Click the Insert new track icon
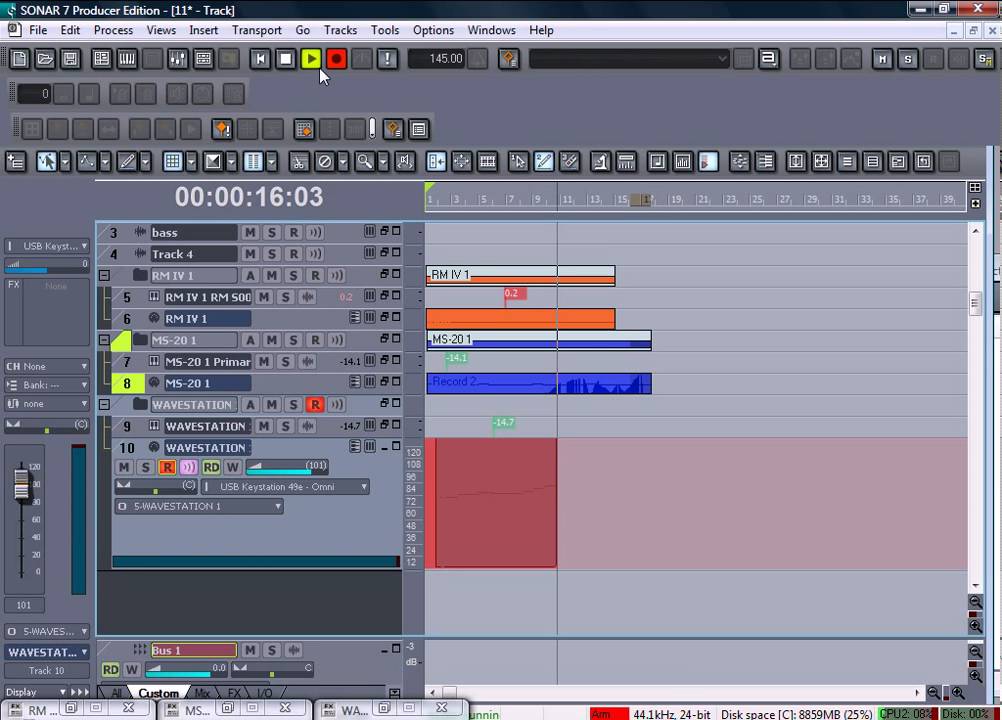The image size is (1002, 720). point(15,162)
